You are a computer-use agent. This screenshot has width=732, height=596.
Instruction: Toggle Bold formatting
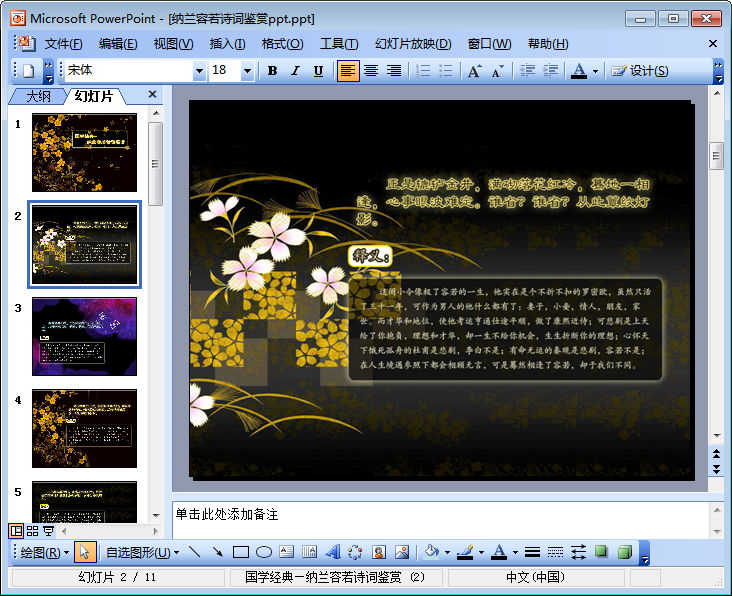272,71
